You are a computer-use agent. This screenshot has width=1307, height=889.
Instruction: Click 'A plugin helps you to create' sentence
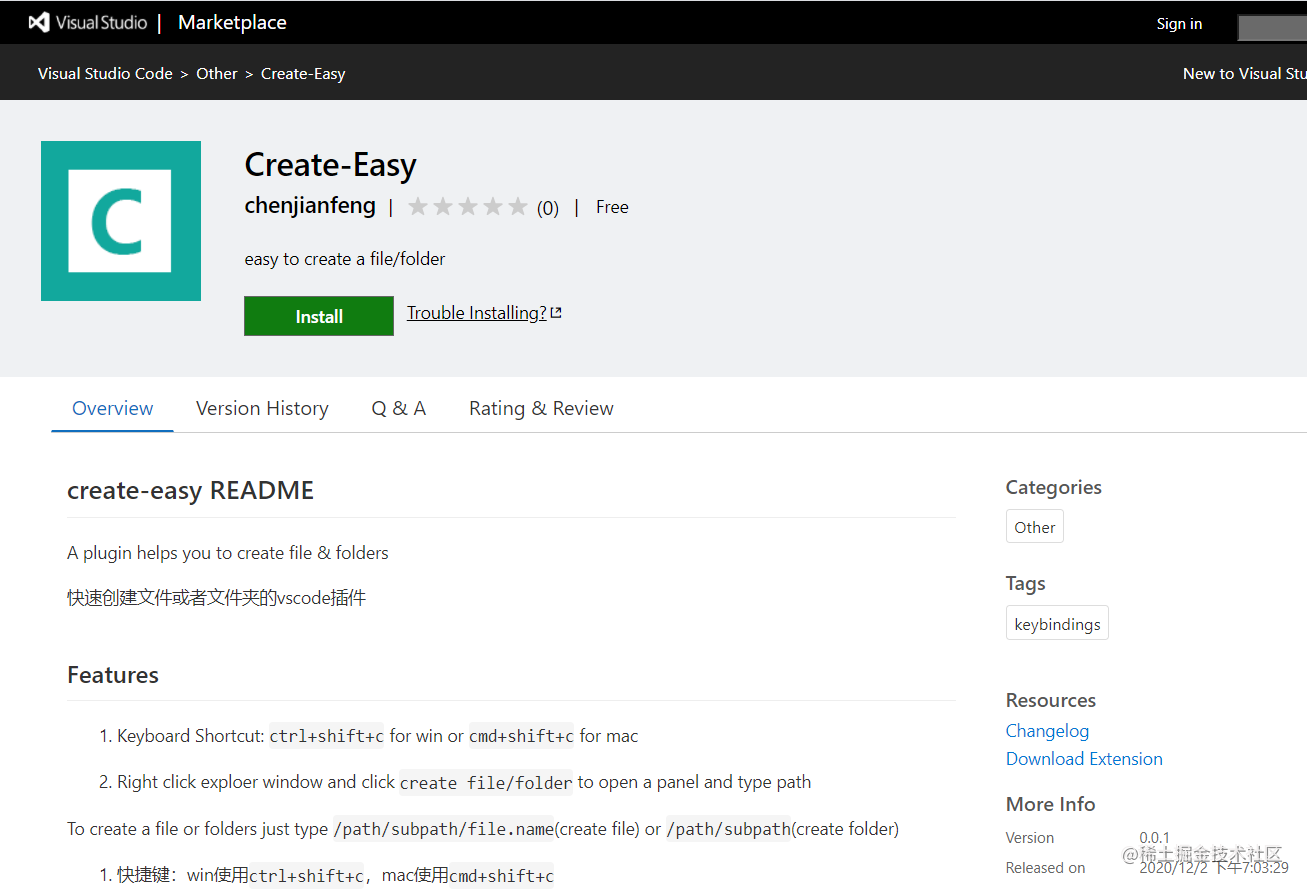click(228, 553)
